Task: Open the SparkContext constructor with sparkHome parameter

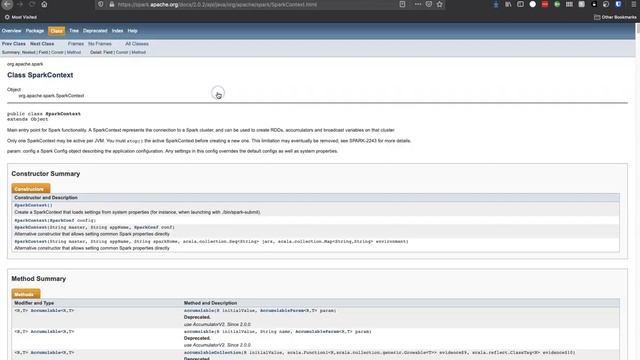Action: (x=211, y=242)
